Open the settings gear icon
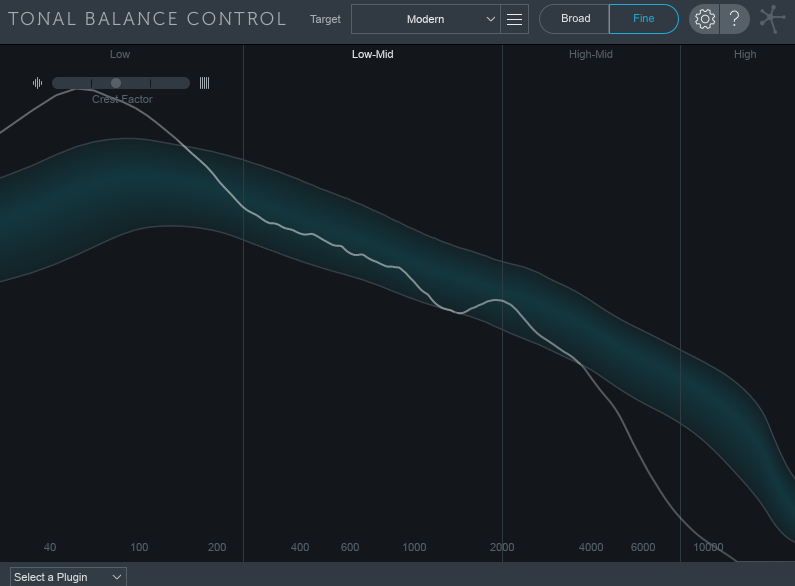The image size is (795, 586). [704, 19]
